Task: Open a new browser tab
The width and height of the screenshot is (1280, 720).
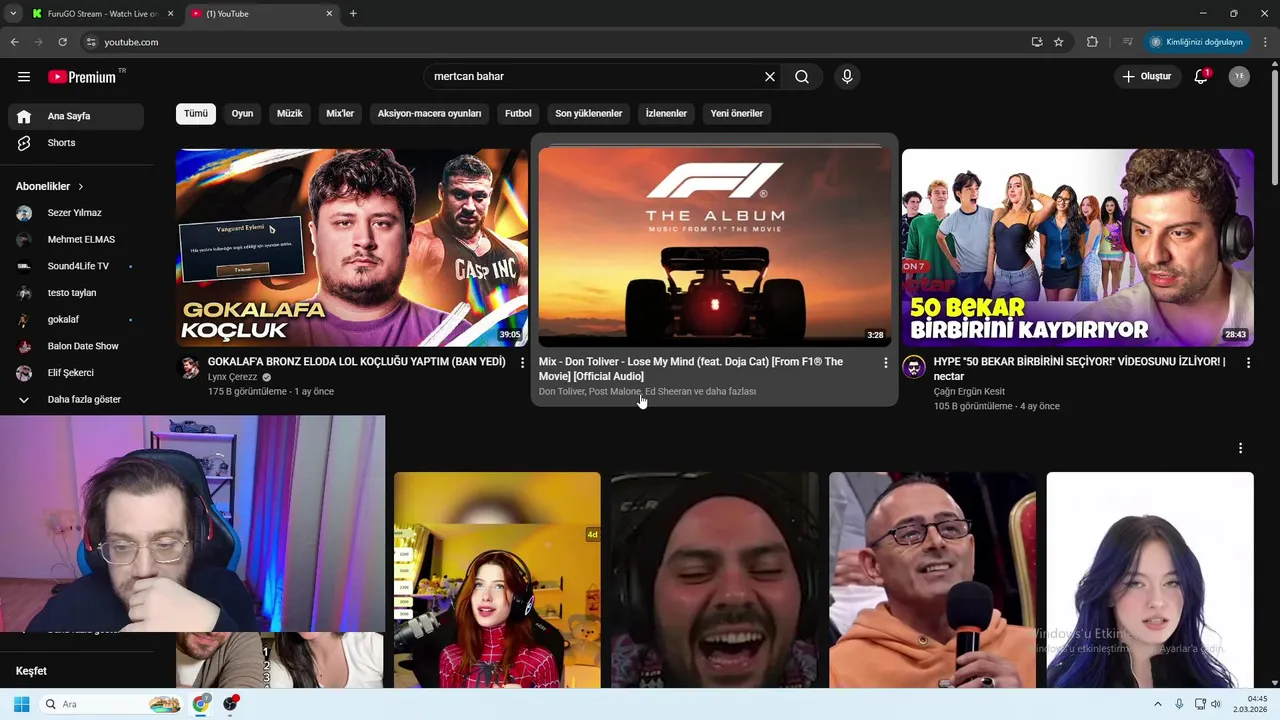Action: (x=353, y=14)
